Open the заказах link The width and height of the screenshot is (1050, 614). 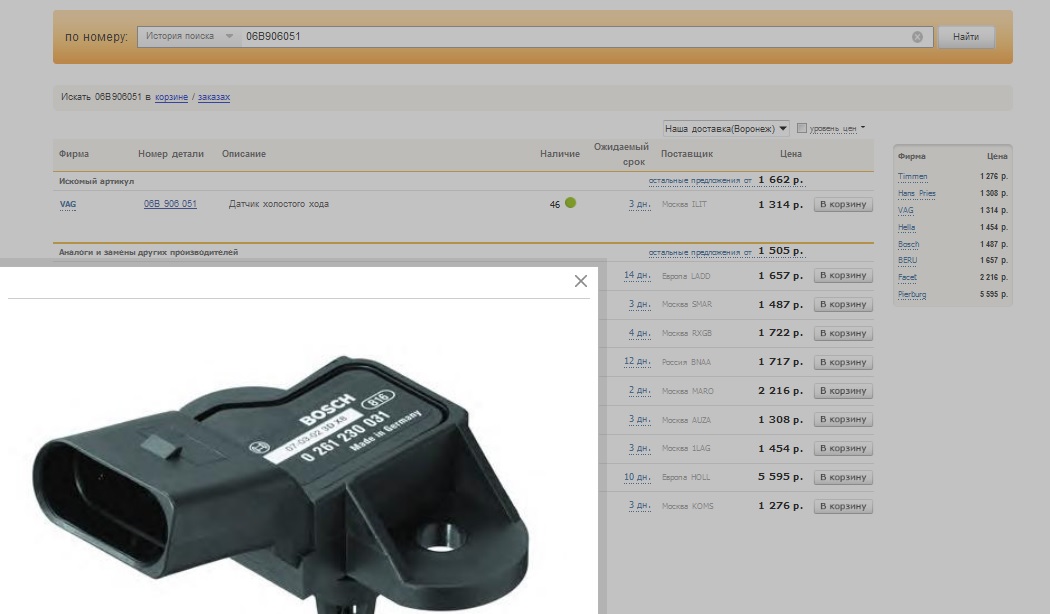pos(213,97)
